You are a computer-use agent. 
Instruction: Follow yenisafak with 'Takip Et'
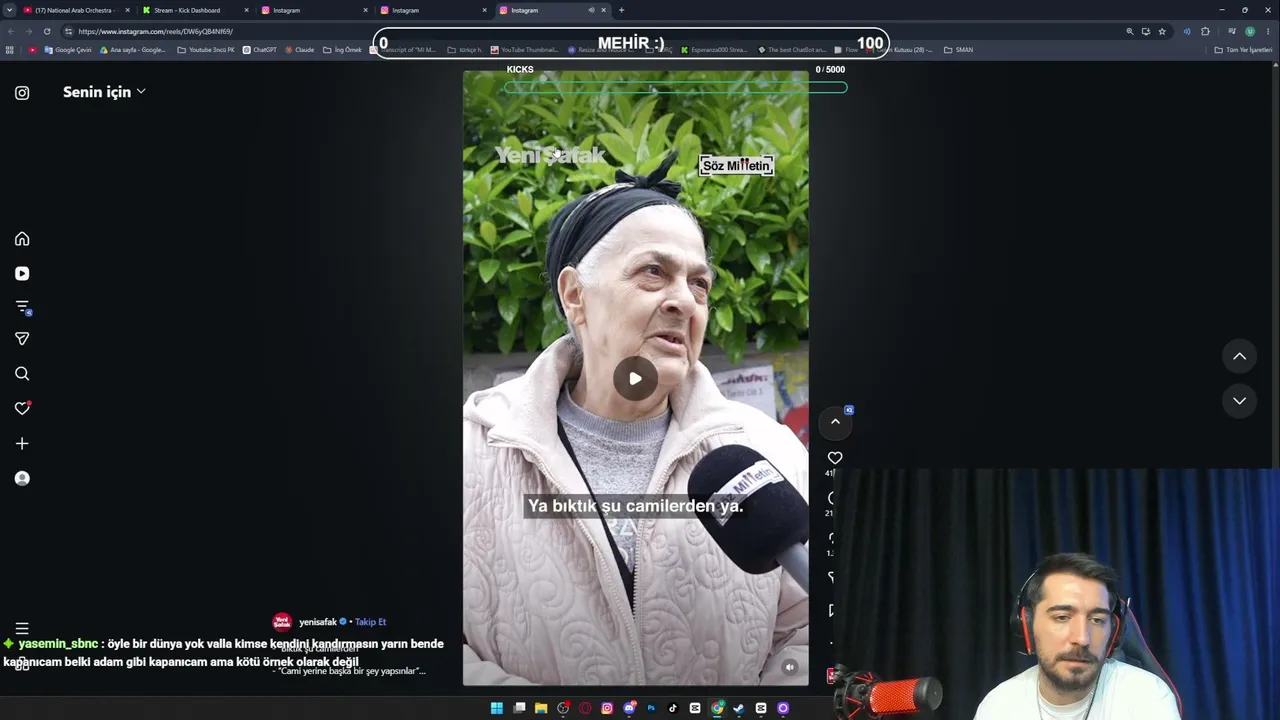[370, 622]
